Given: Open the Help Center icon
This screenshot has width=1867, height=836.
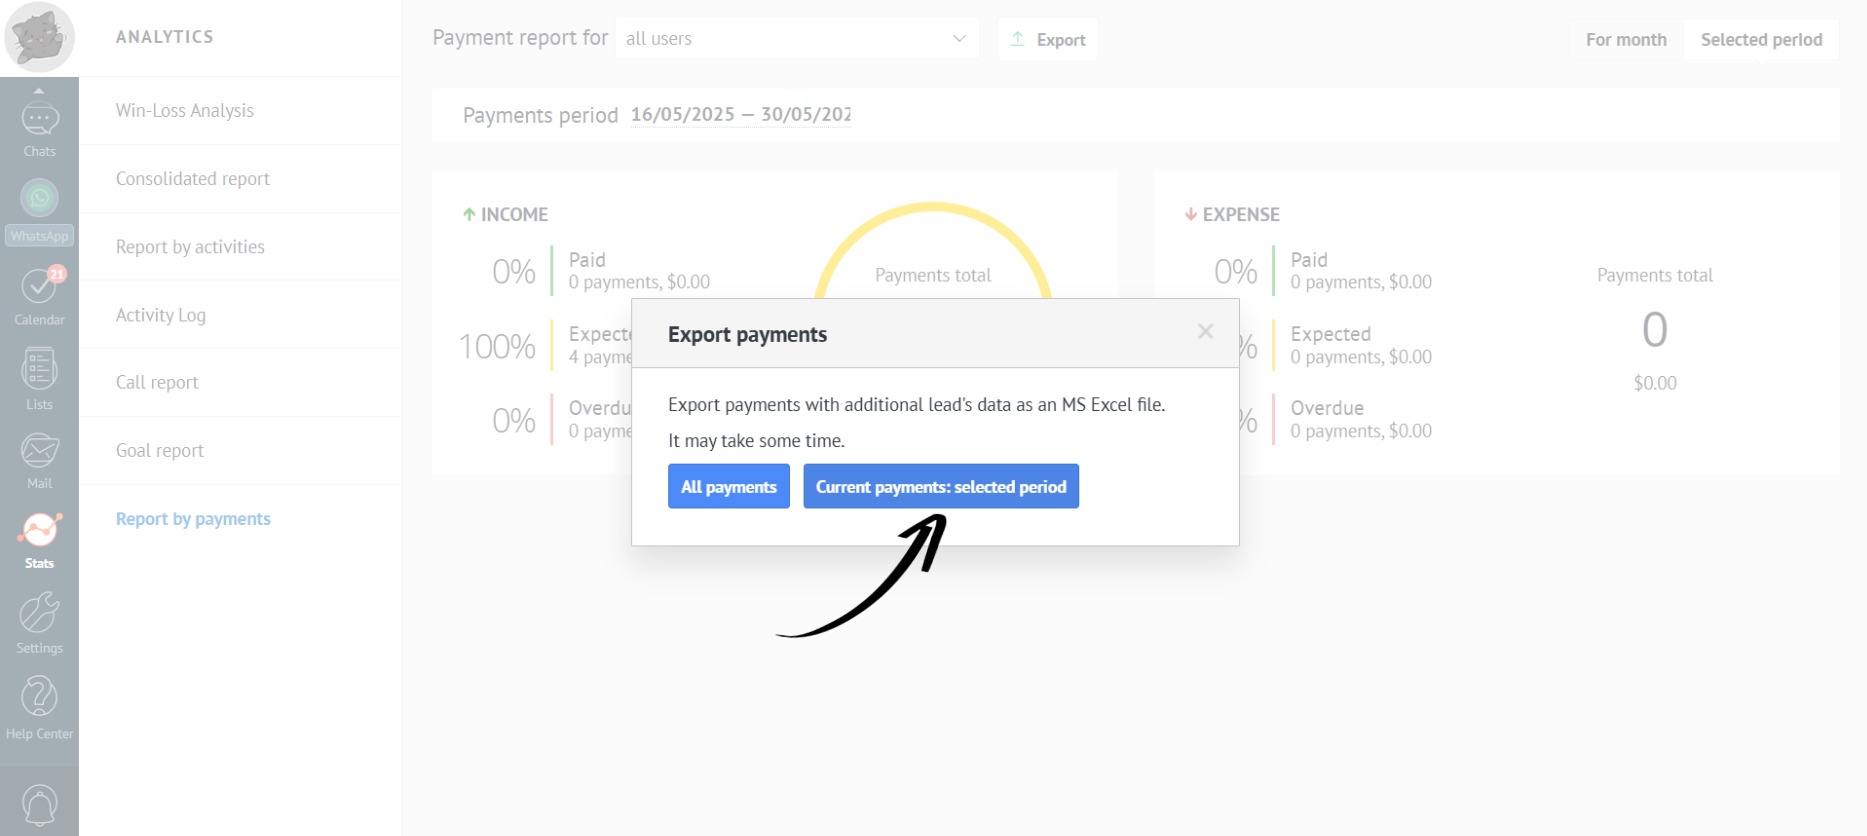Looking at the screenshot, I should pyautogui.click(x=39, y=706).
